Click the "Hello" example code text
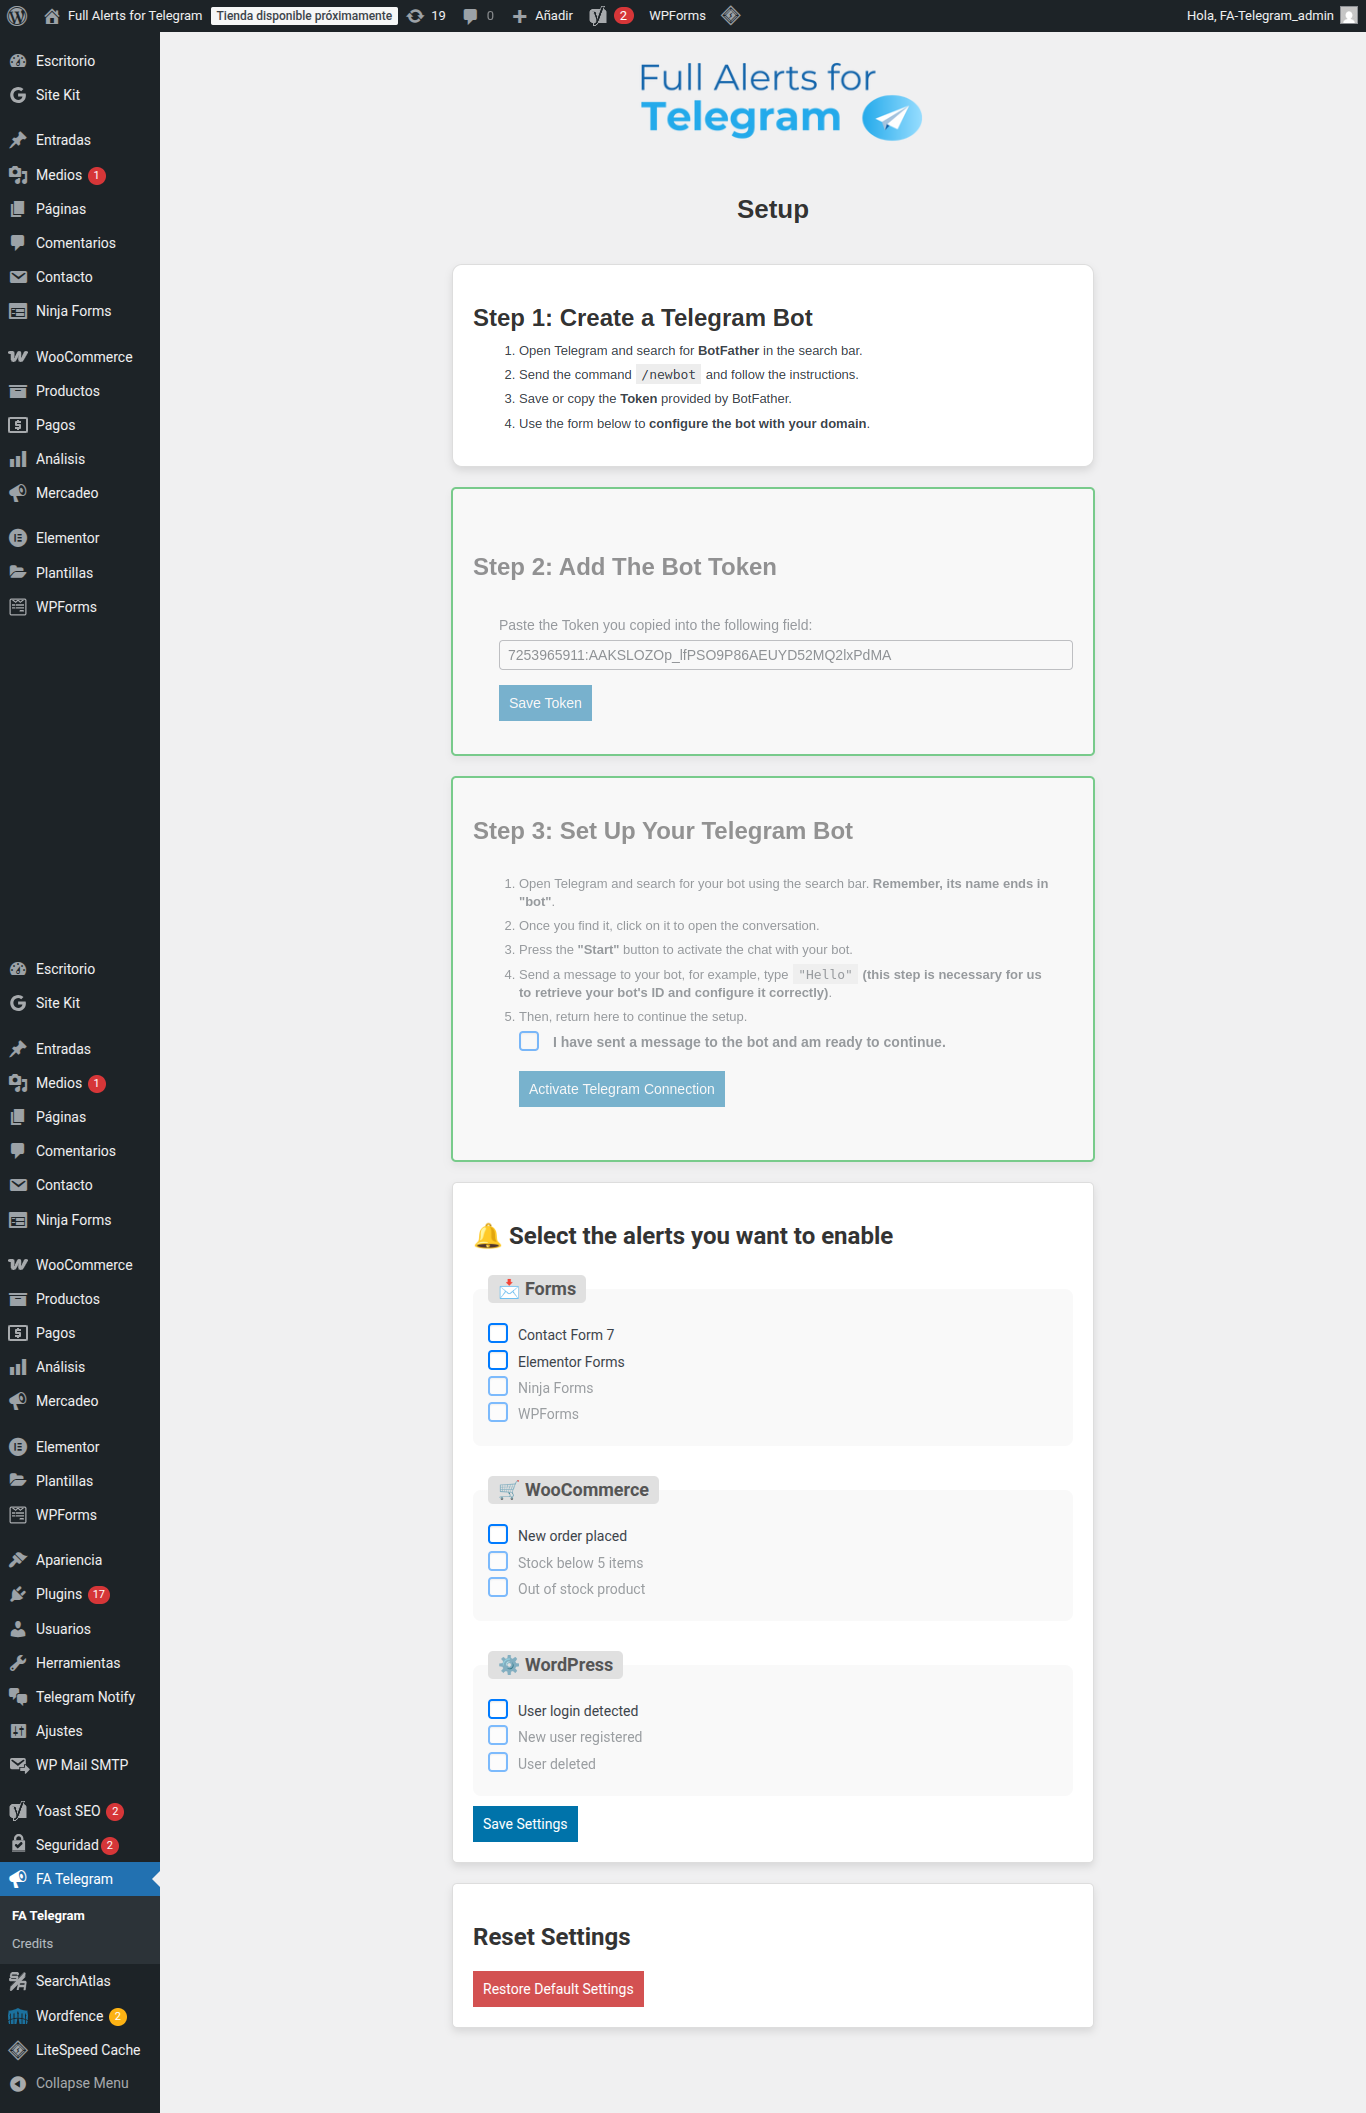This screenshot has height=2113, width=1366. [826, 975]
